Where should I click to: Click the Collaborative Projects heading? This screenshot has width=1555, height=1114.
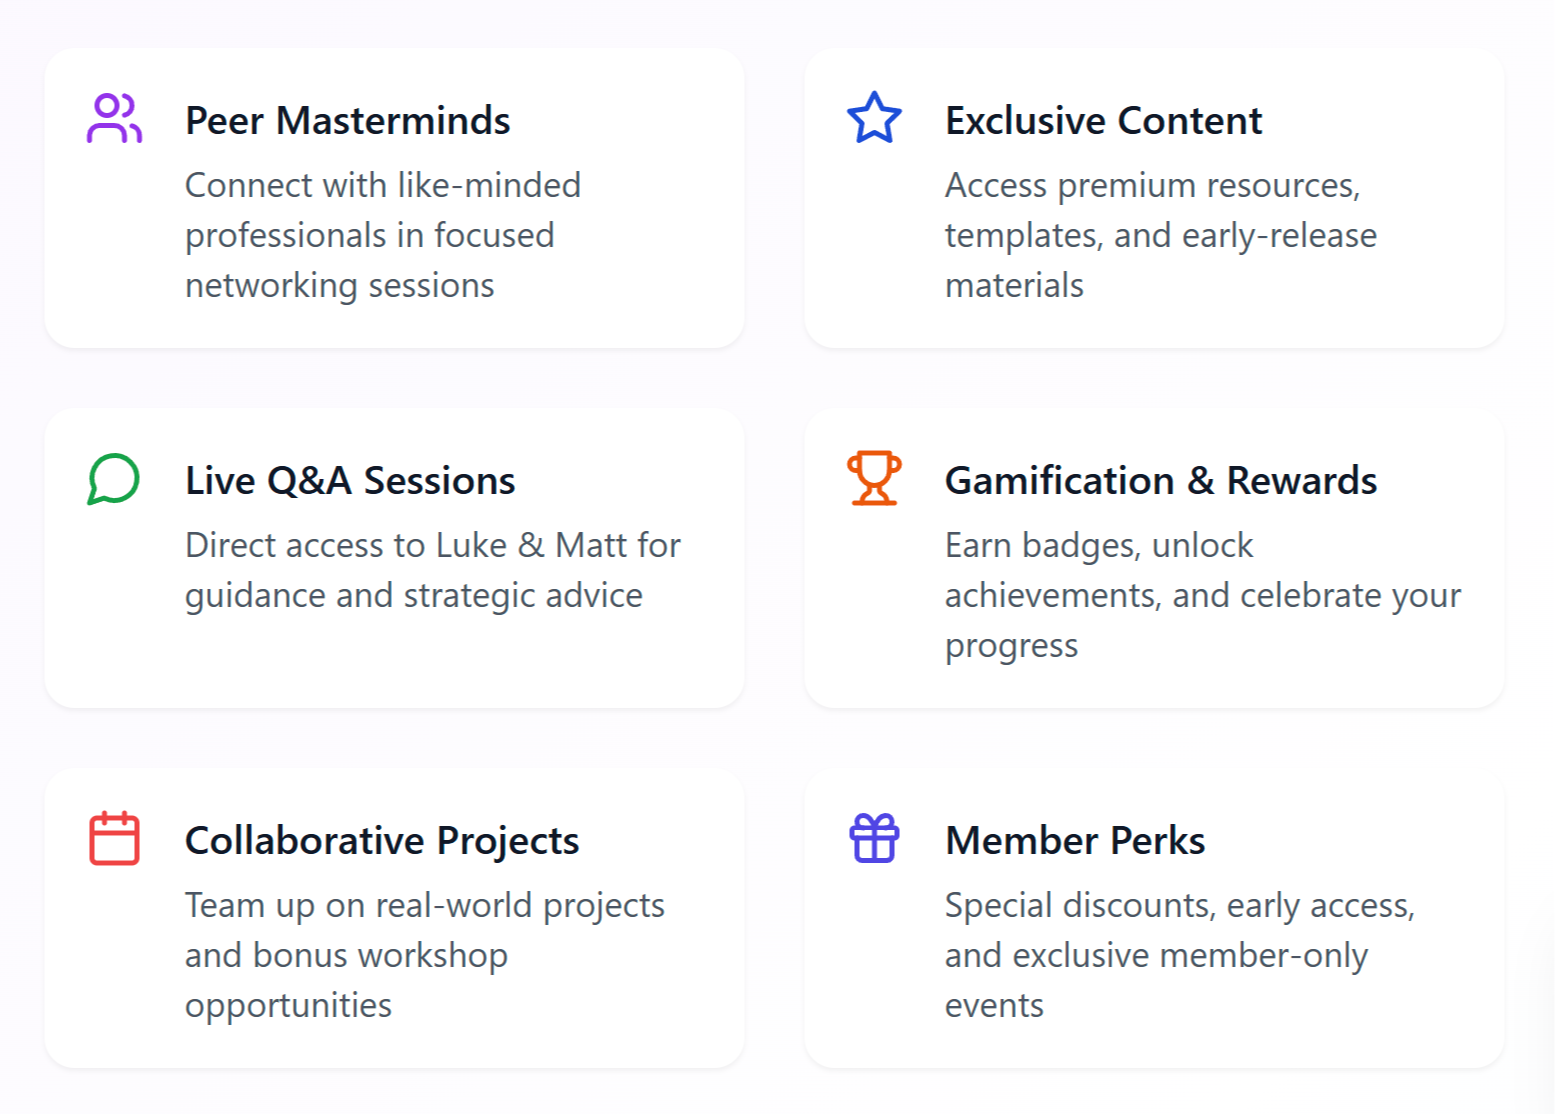pyautogui.click(x=382, y=841)
